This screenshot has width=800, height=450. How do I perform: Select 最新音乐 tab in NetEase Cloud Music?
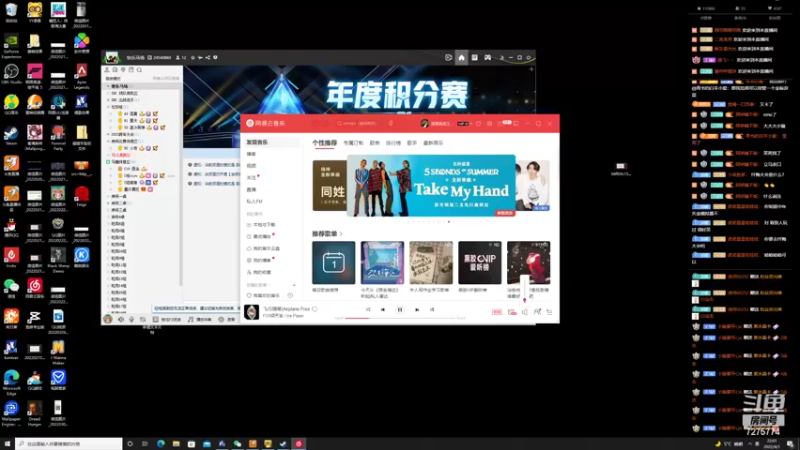pos(433,143)
